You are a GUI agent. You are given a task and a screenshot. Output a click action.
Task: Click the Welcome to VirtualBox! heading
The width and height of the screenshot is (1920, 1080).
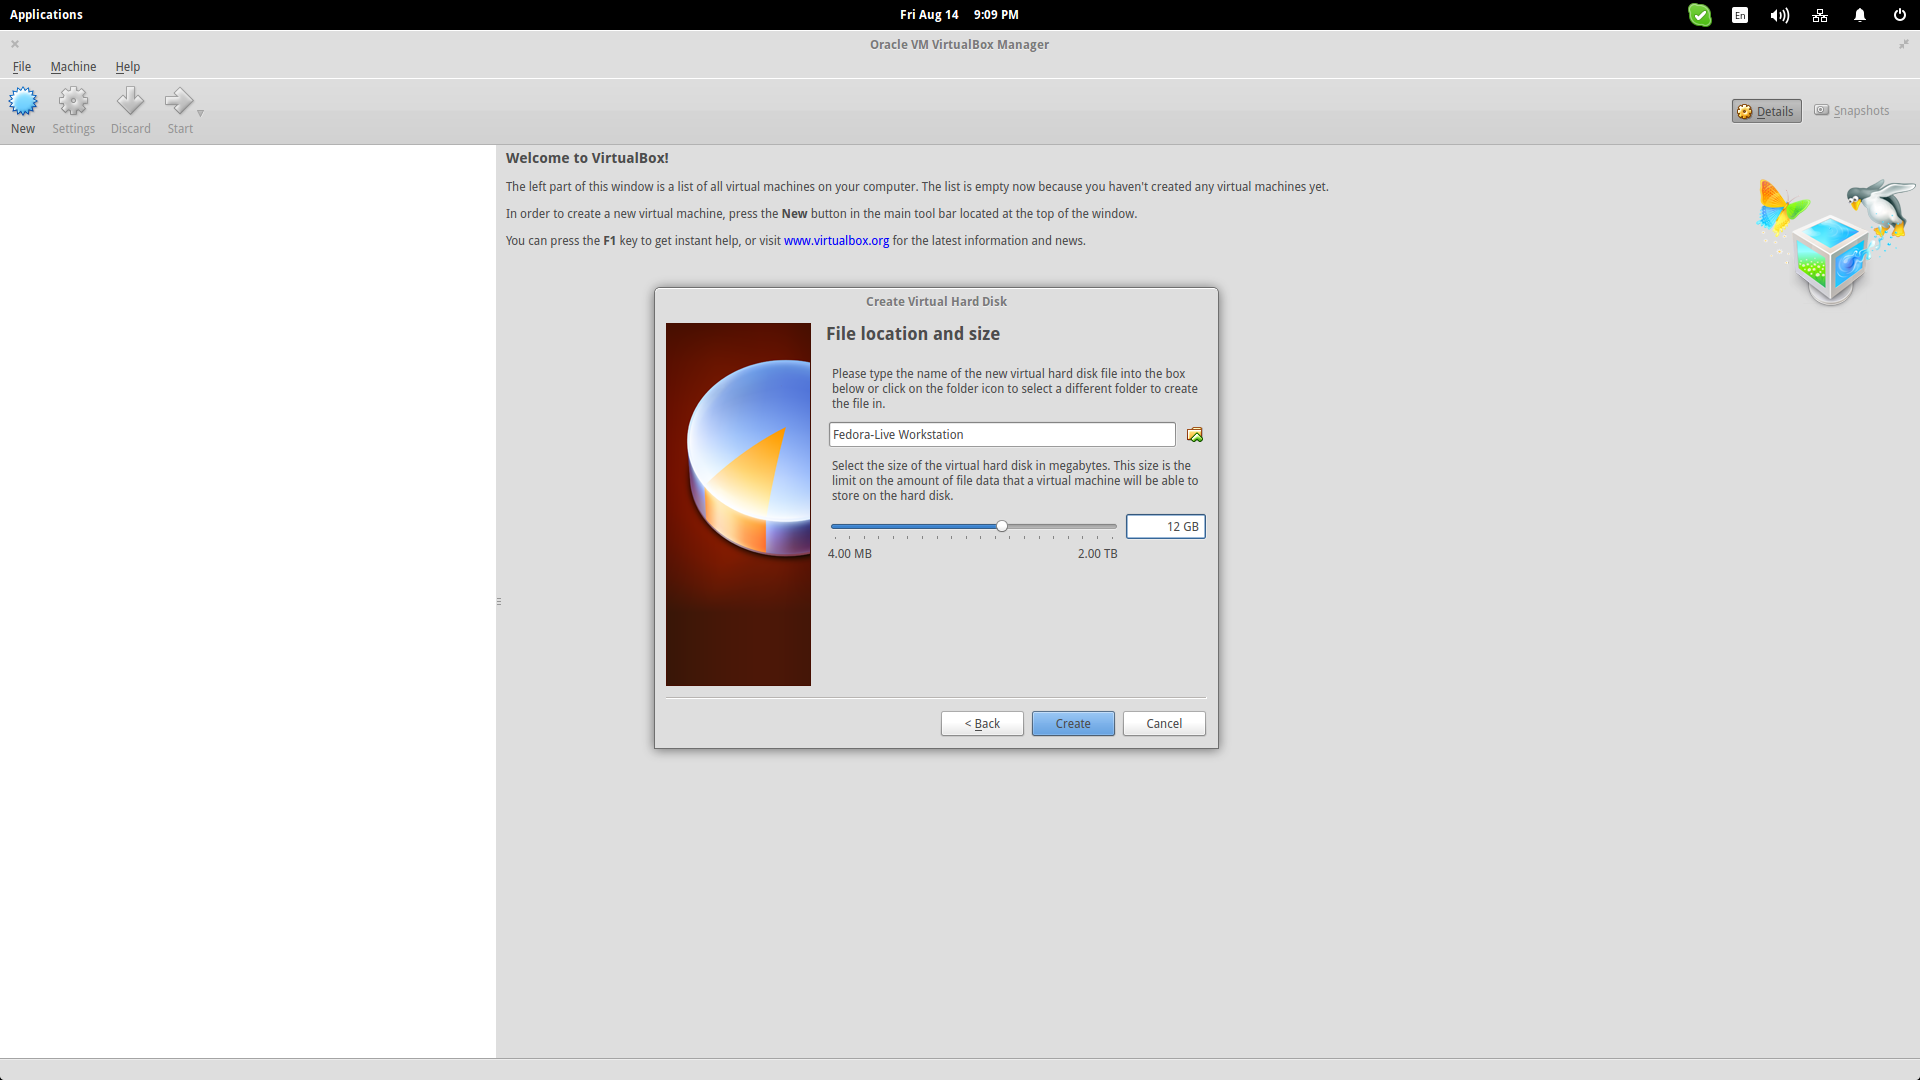(x=587, y=158)
